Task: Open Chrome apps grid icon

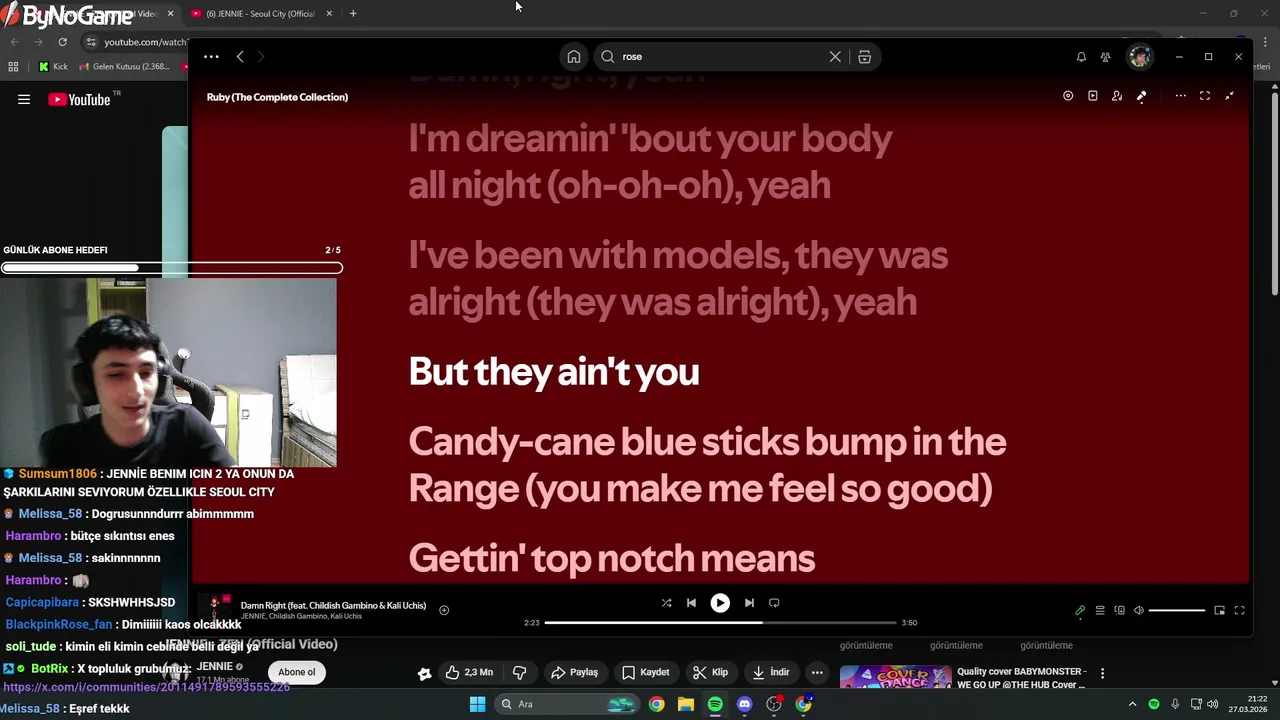Action: (13, 67)
